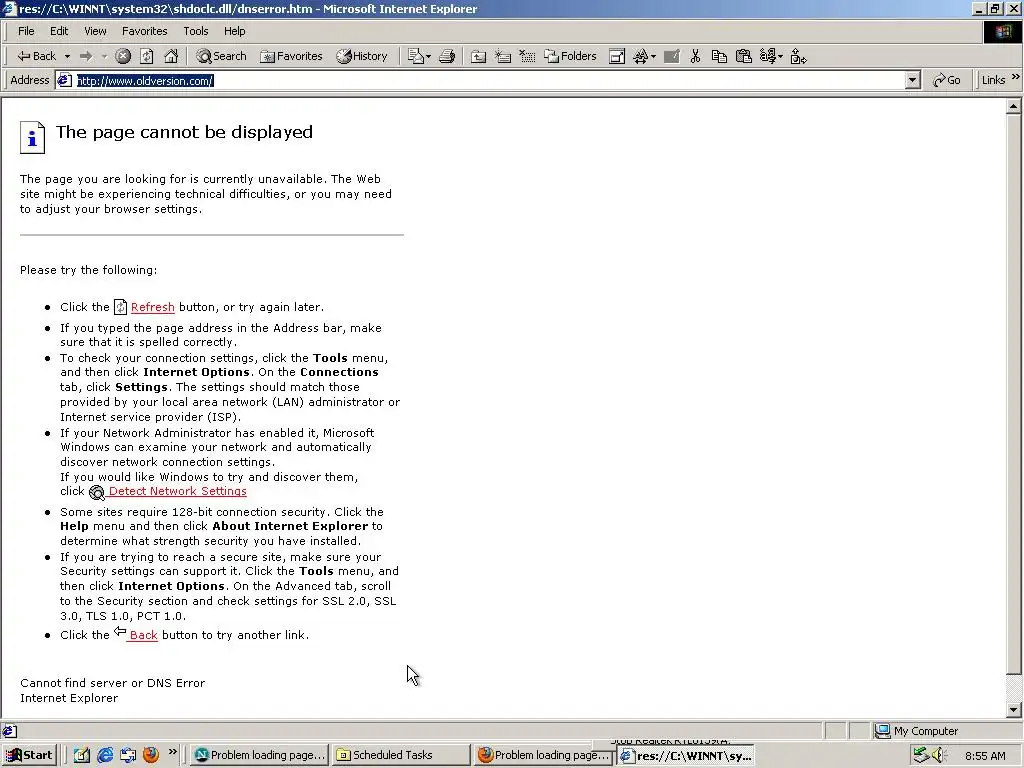This screenshot has width=1024, height=768.
Task: Click the Cut scissors icon
Action: [696, 56]
